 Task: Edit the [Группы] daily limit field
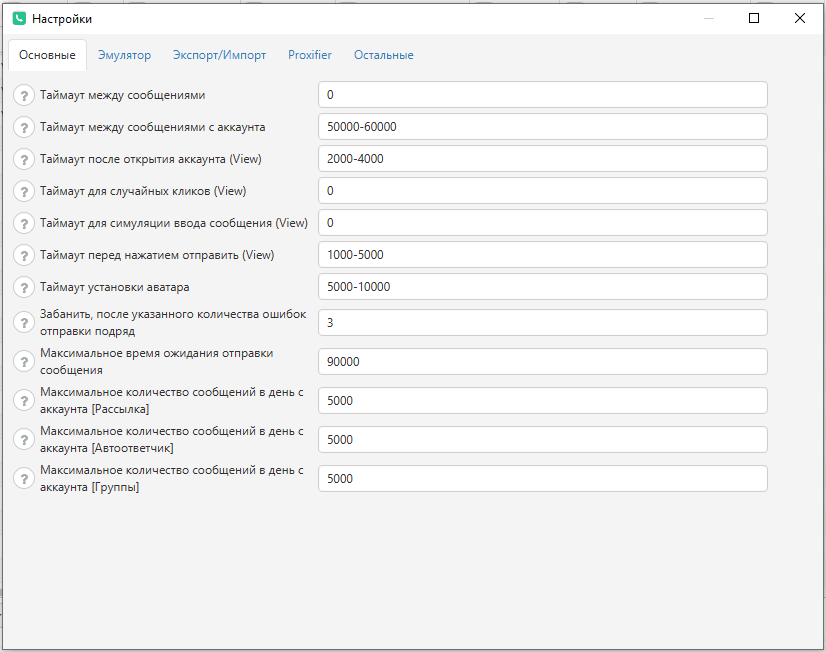[543, 478]
